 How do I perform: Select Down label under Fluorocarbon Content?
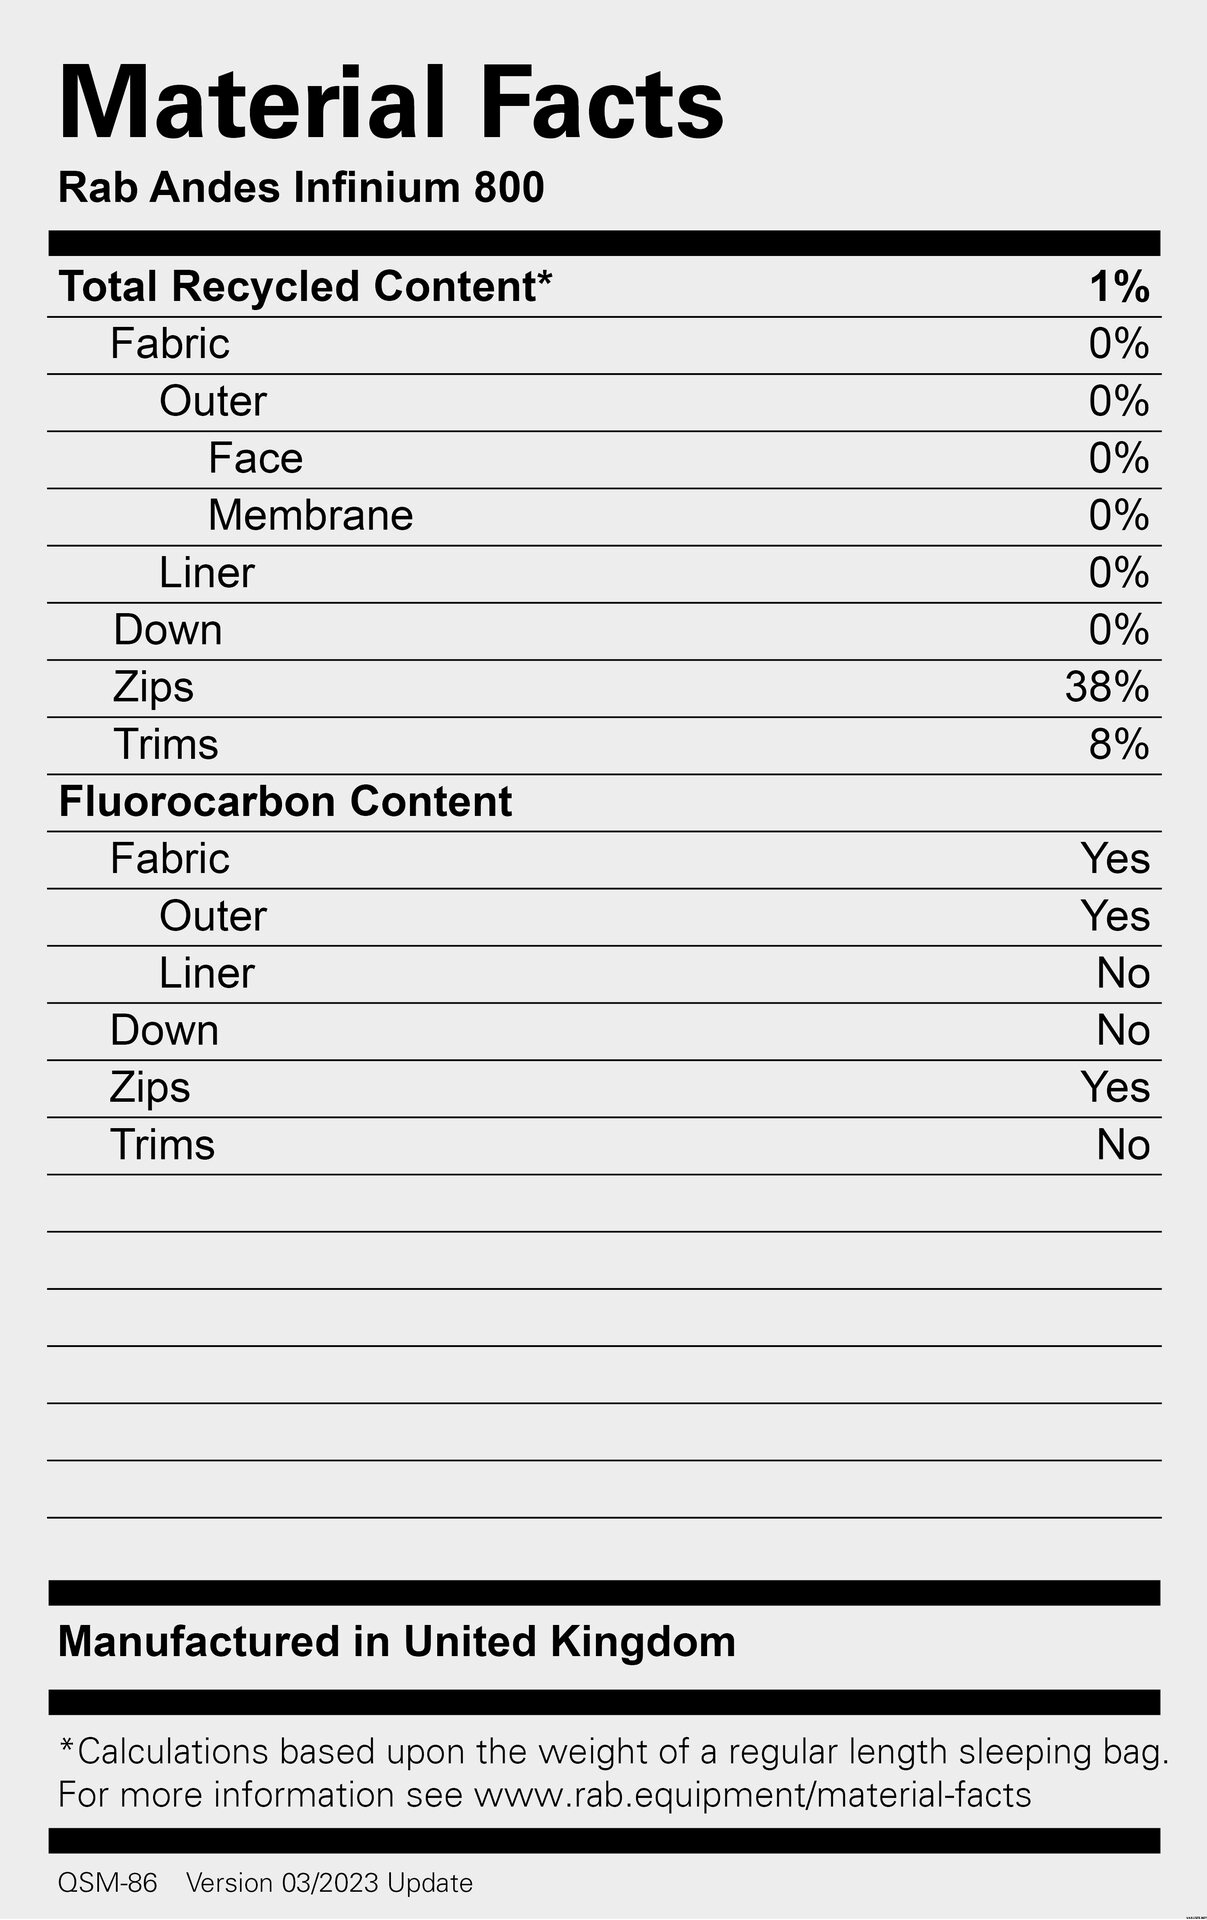click(x=165, y=1031)
